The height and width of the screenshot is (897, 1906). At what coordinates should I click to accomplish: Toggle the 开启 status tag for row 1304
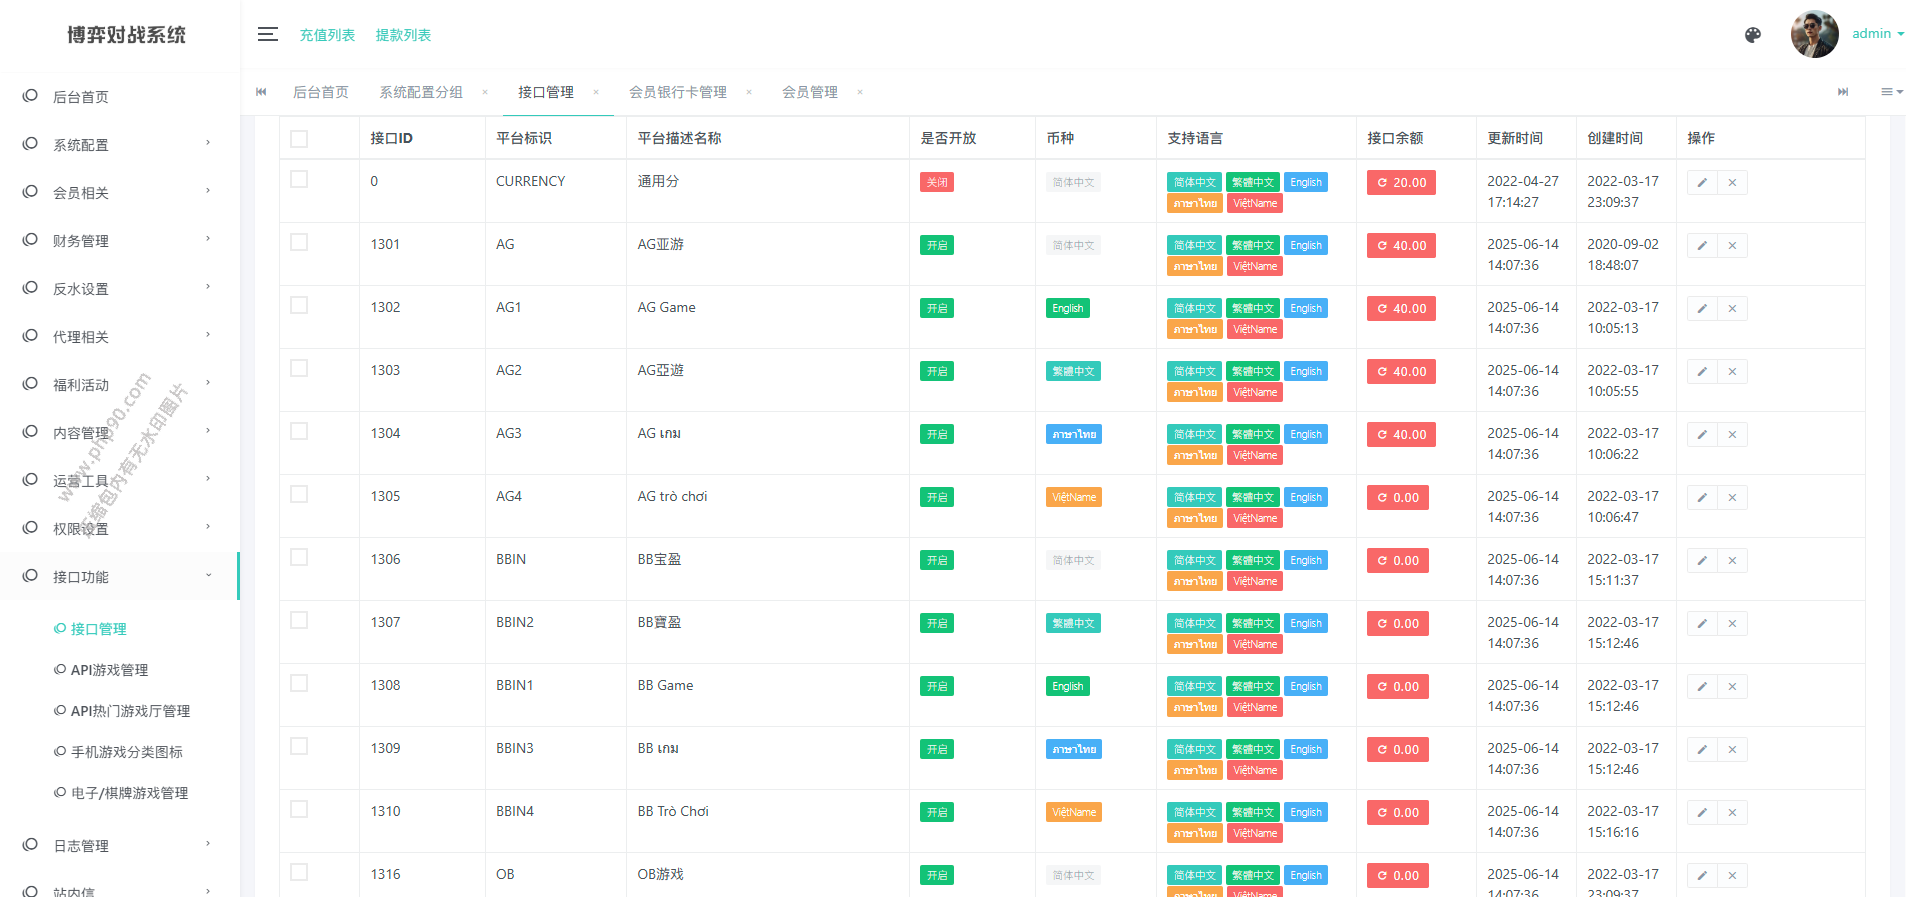tap(936, 435)
